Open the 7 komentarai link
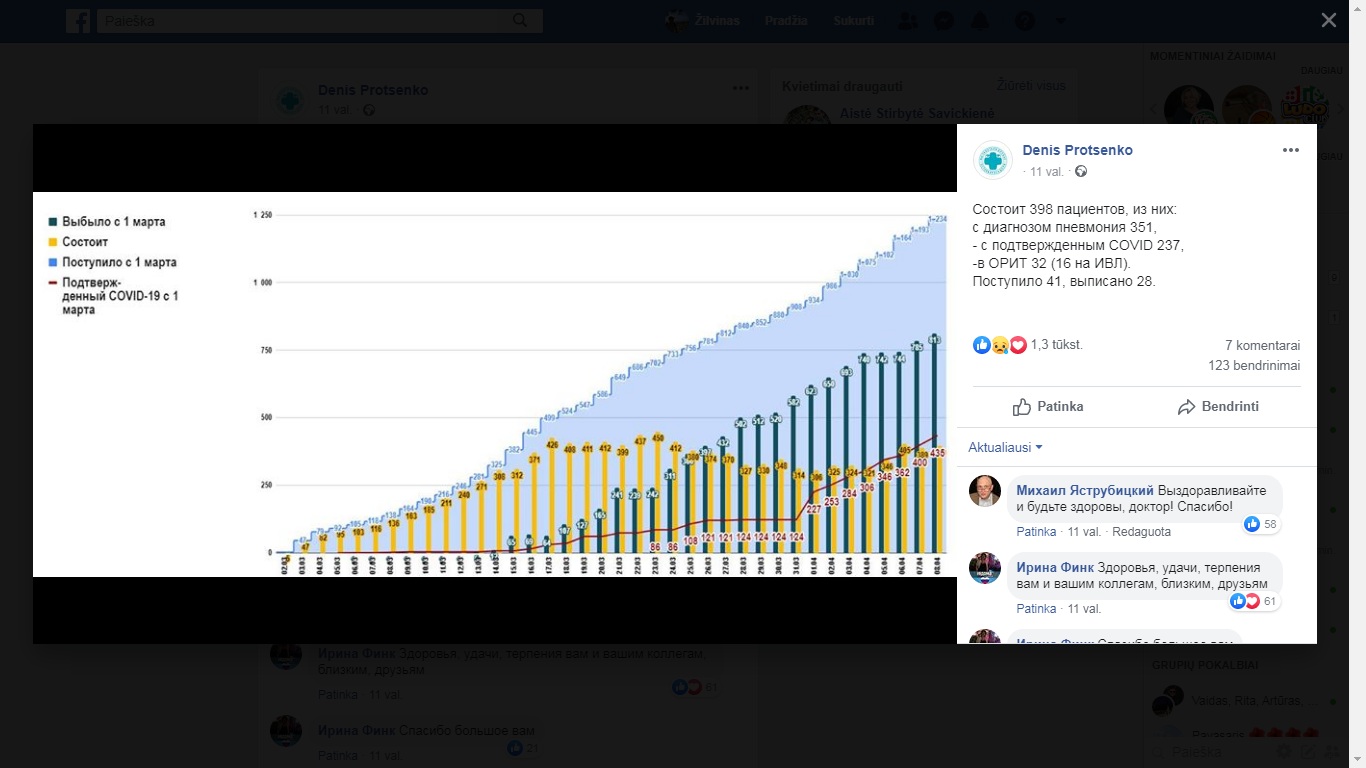1366x768 pixels. (1263, 346)
